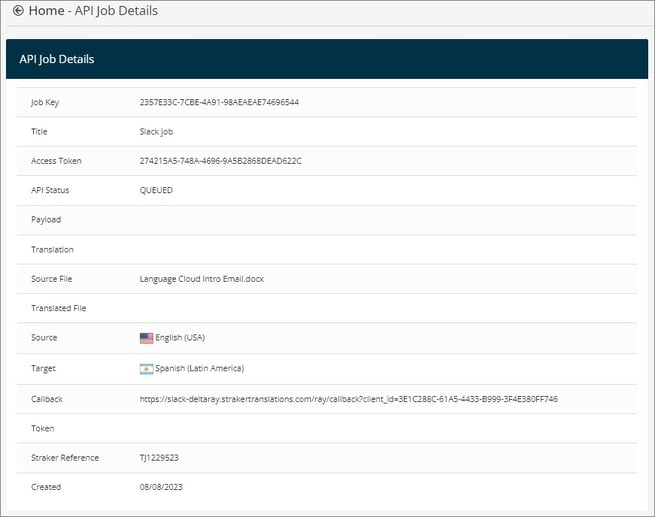Screen dimensions: 655x517
Task: Click the Translated File field label
Action: click(x=58, y=308)
